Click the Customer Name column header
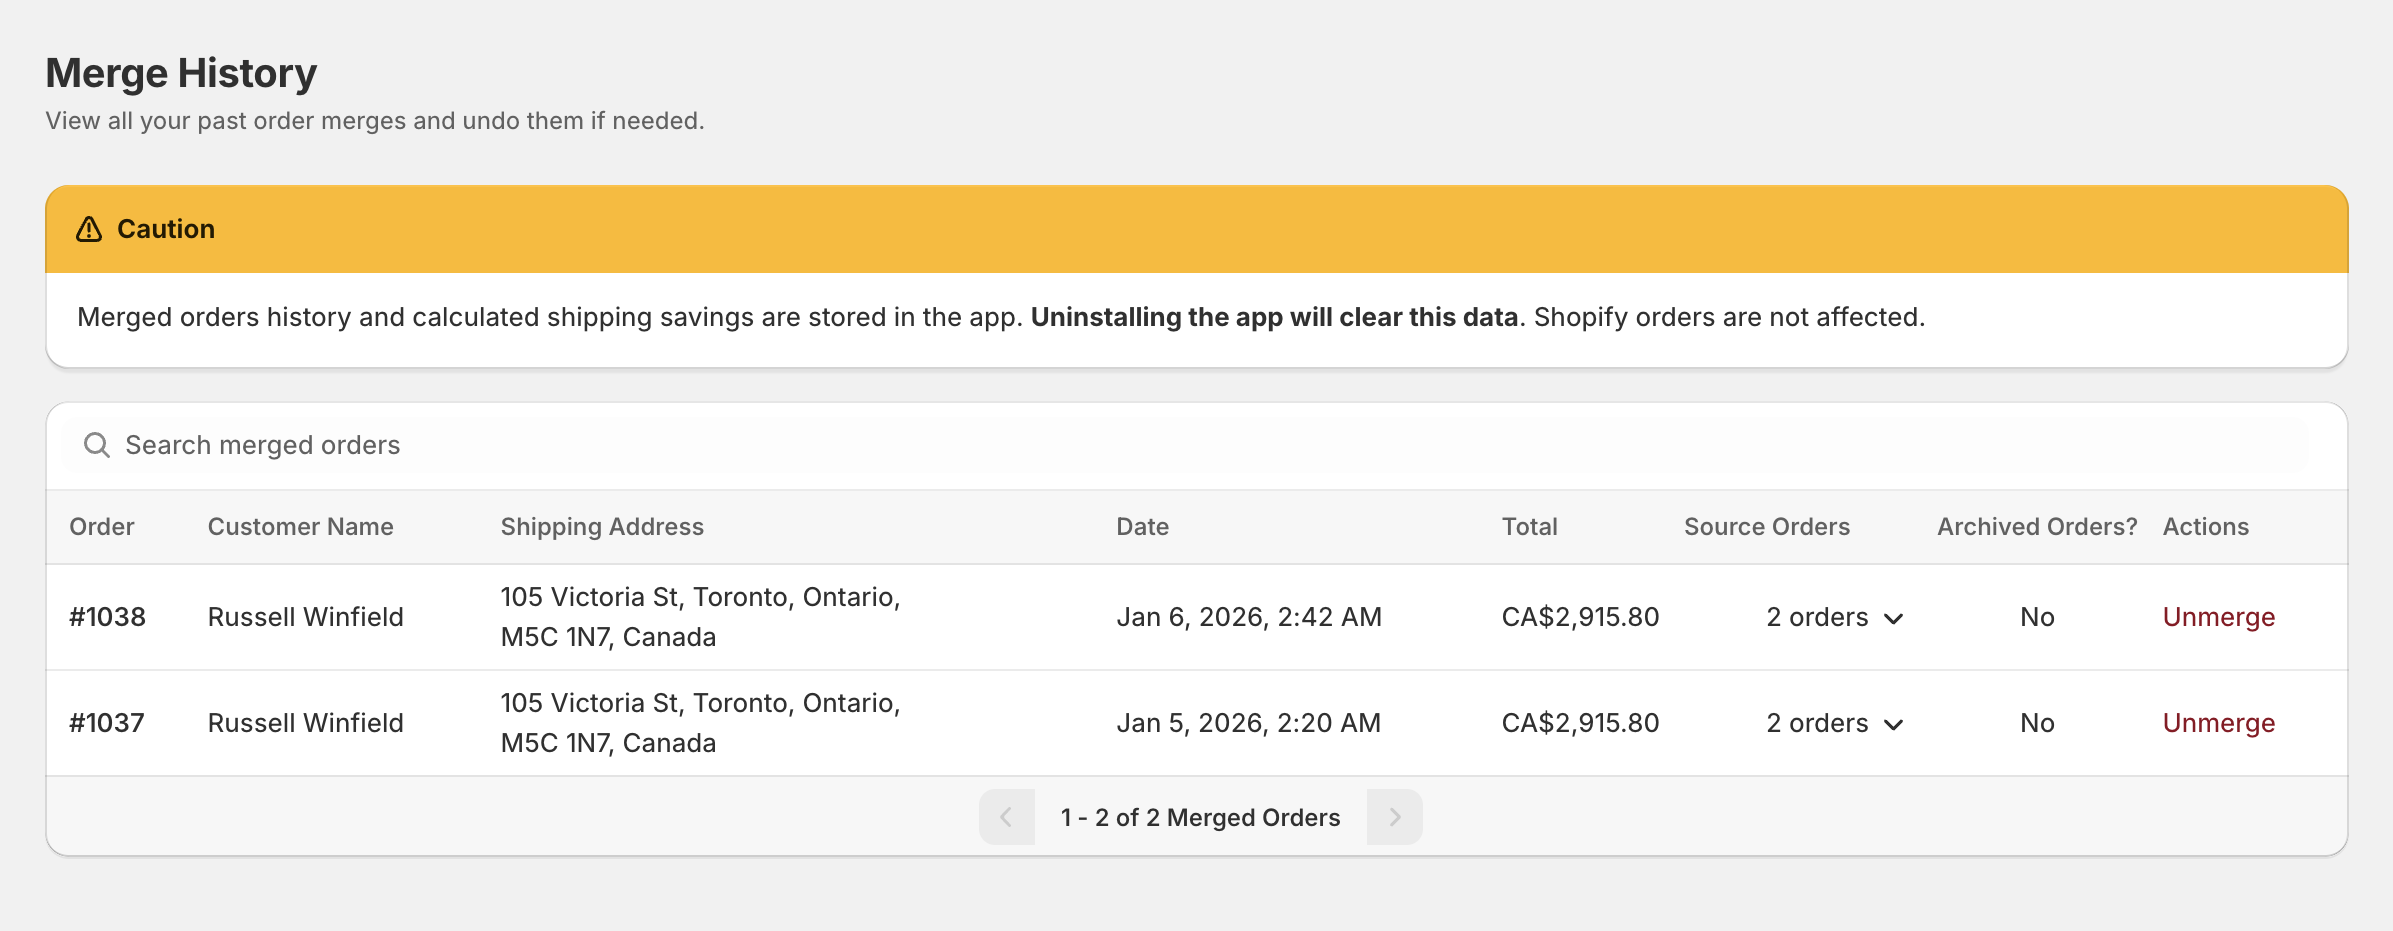Viewport: 2393px width, 931px height. [x=300, y=527]
